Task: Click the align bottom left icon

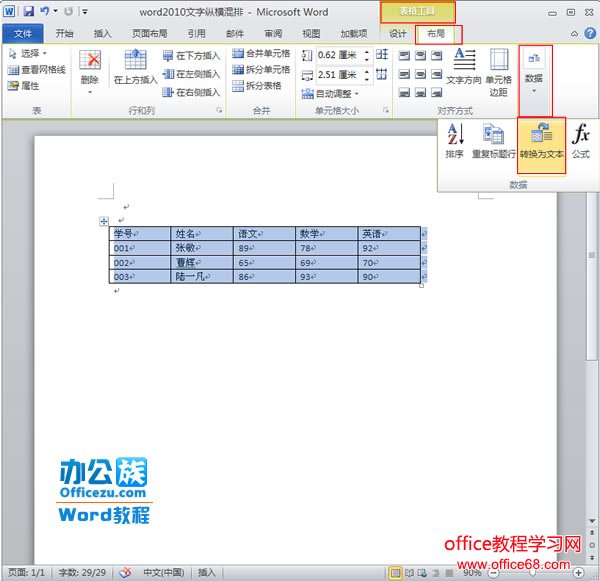Action: tap(404, 92)
